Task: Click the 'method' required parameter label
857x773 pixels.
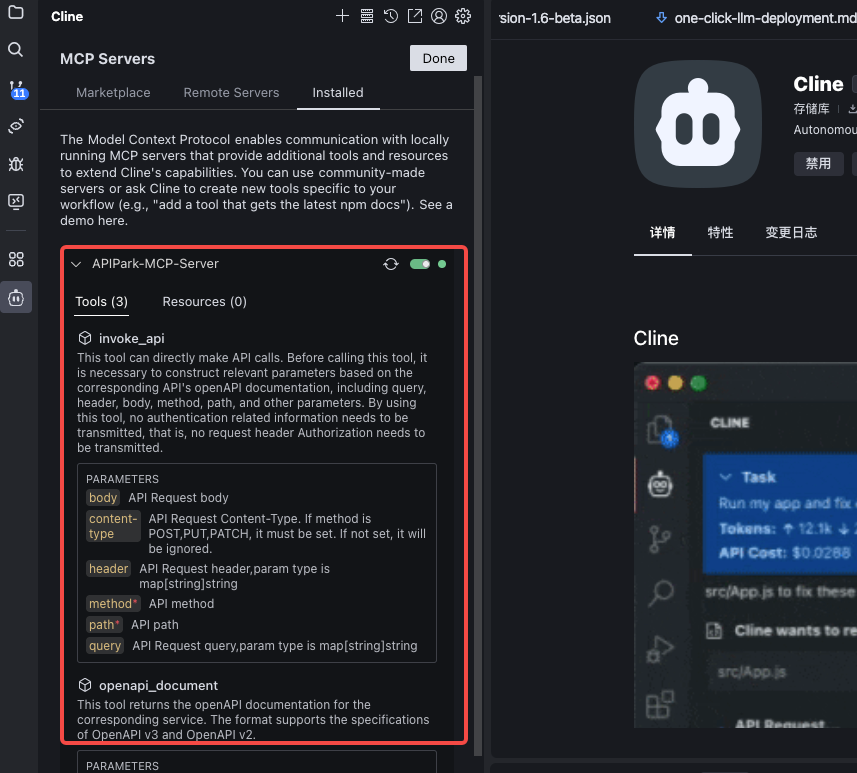Action: click(x=113, y=604)
